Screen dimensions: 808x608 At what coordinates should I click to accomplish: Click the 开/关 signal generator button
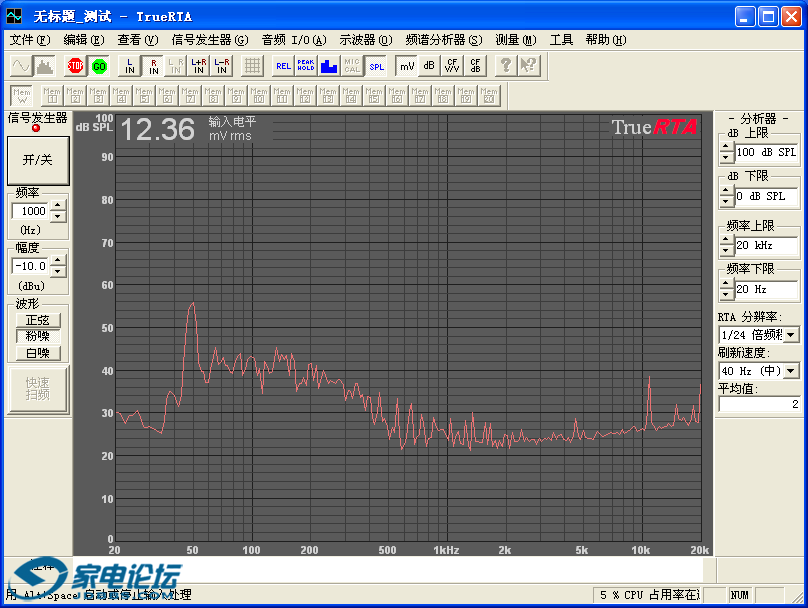pyautogui.click(x=37, y=159)
